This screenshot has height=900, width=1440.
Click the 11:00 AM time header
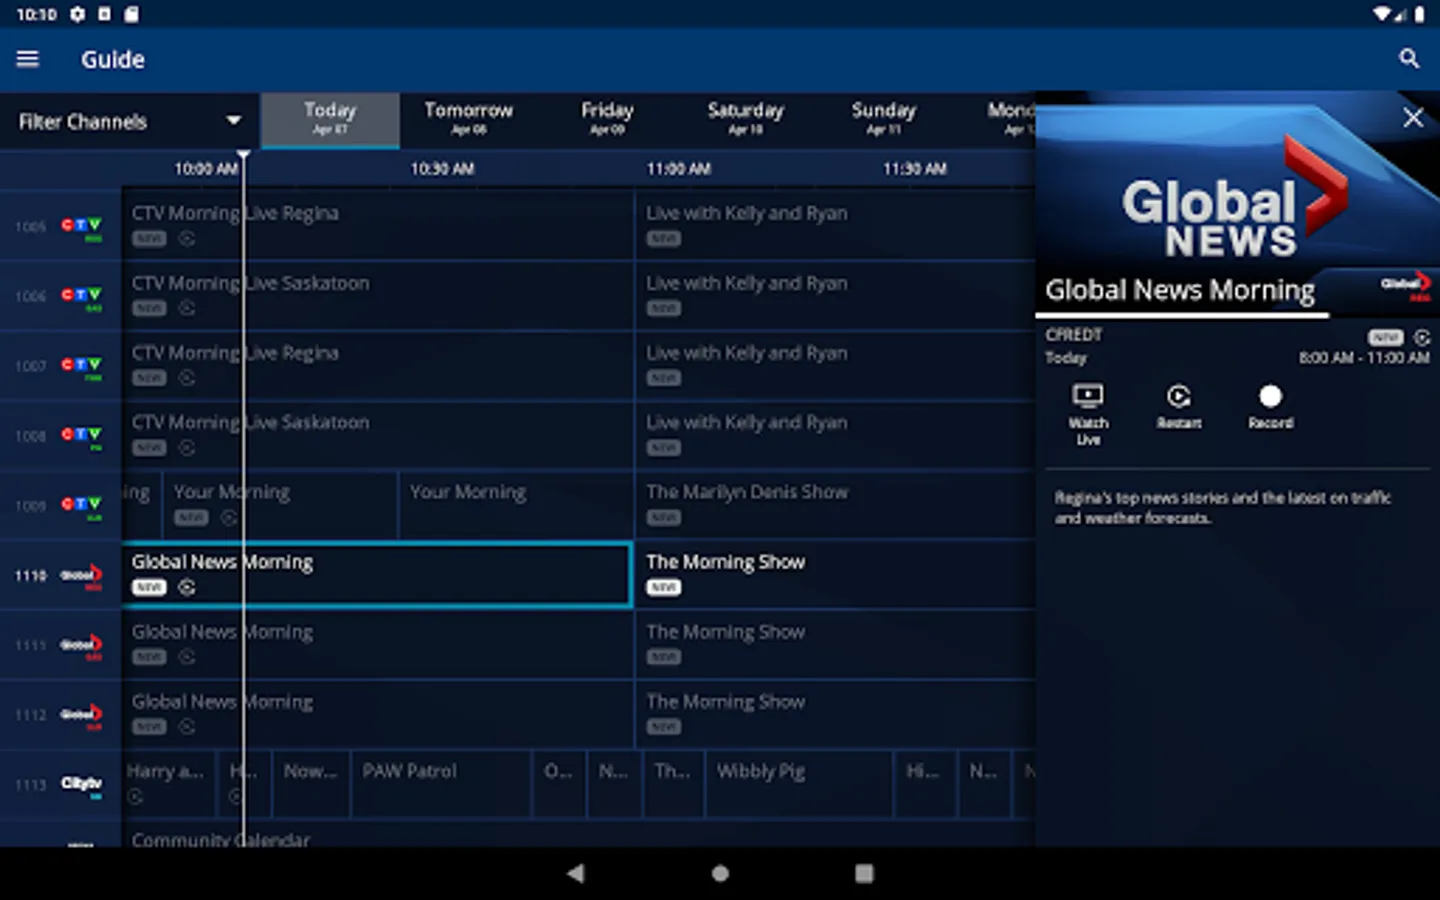[x=678, y=169]
